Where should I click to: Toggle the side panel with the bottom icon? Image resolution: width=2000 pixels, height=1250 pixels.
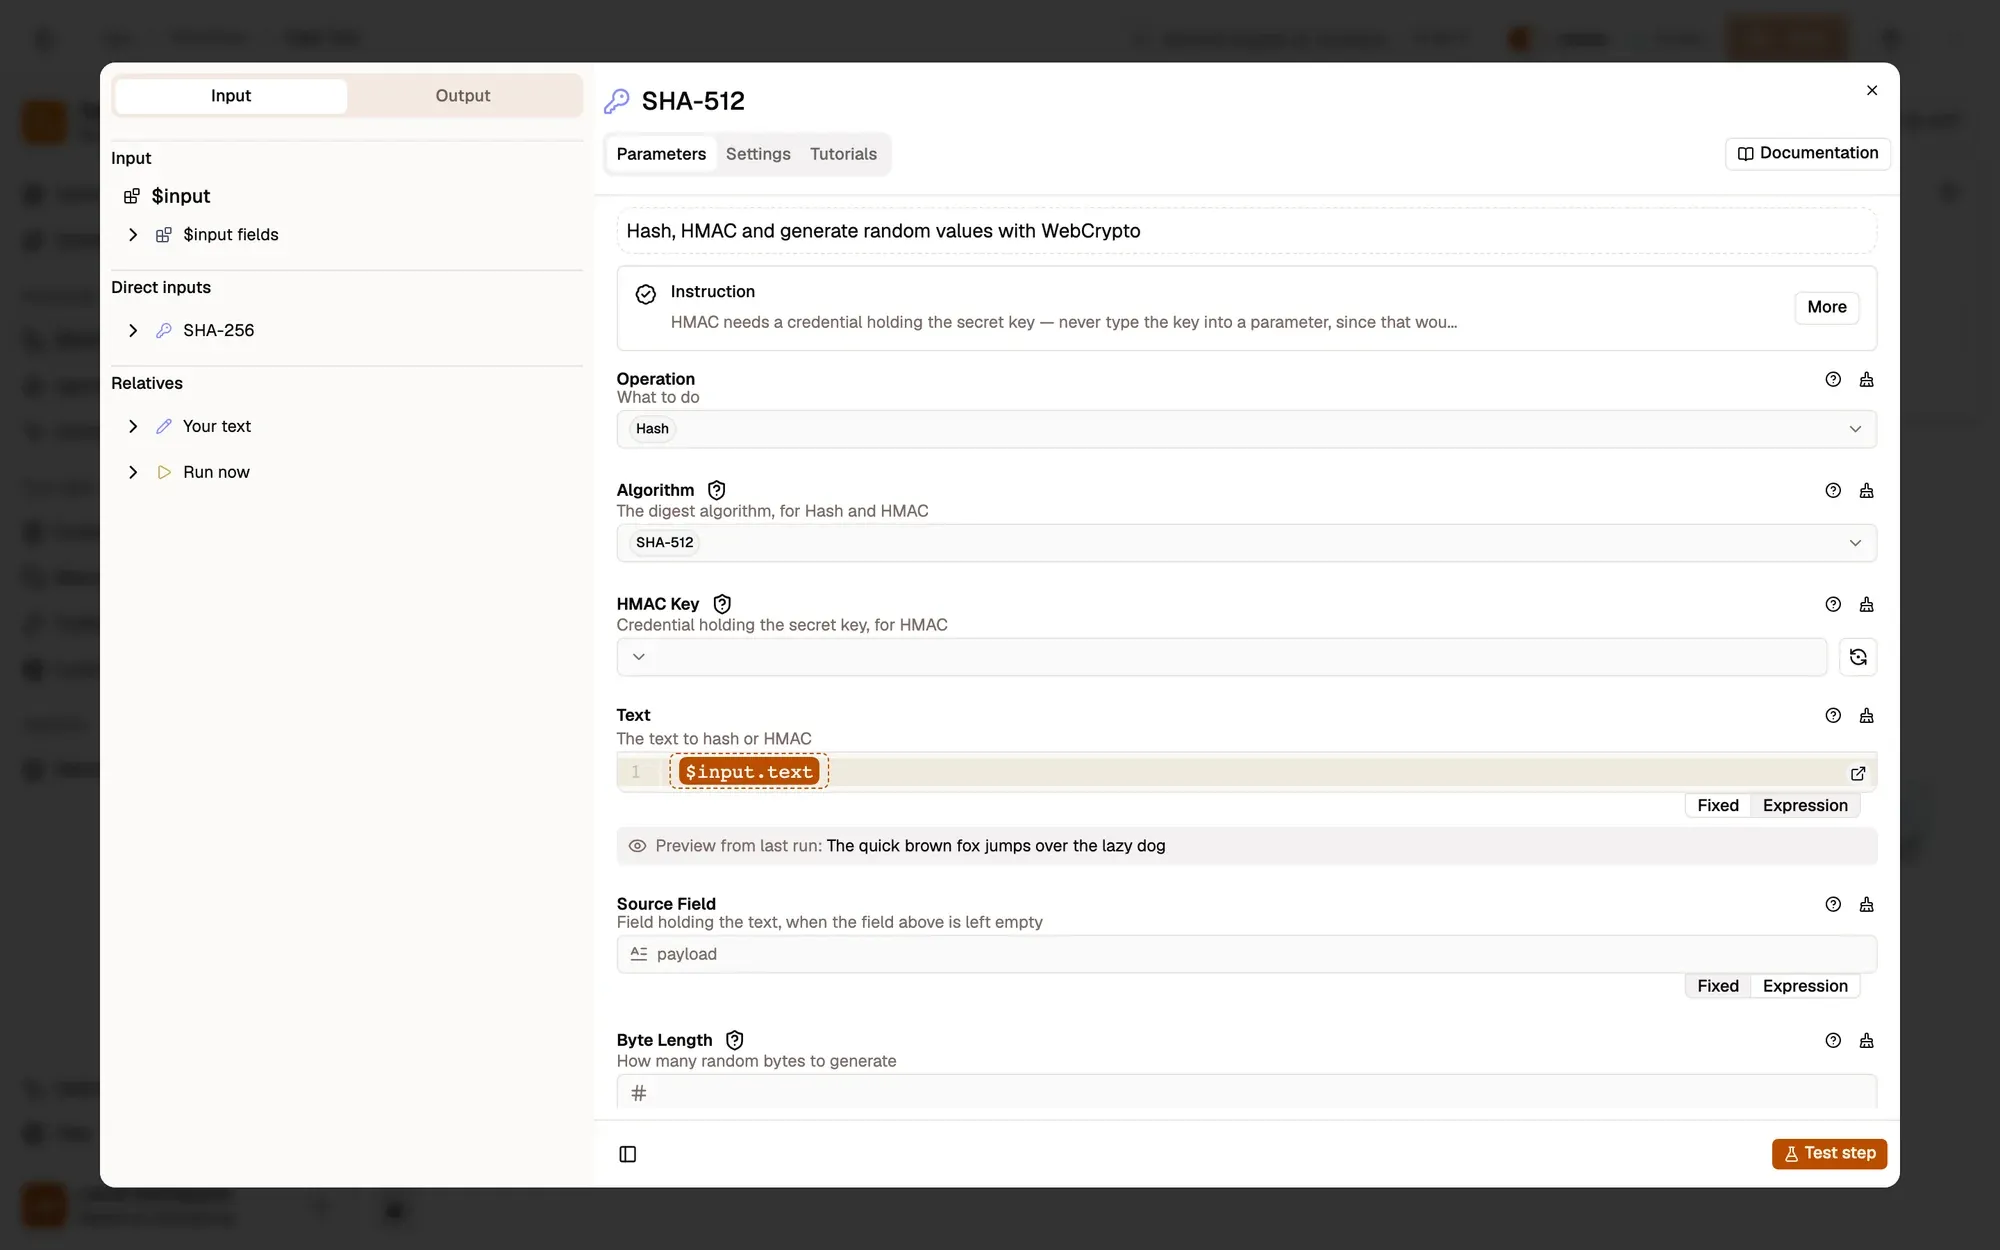(628, 1154)
